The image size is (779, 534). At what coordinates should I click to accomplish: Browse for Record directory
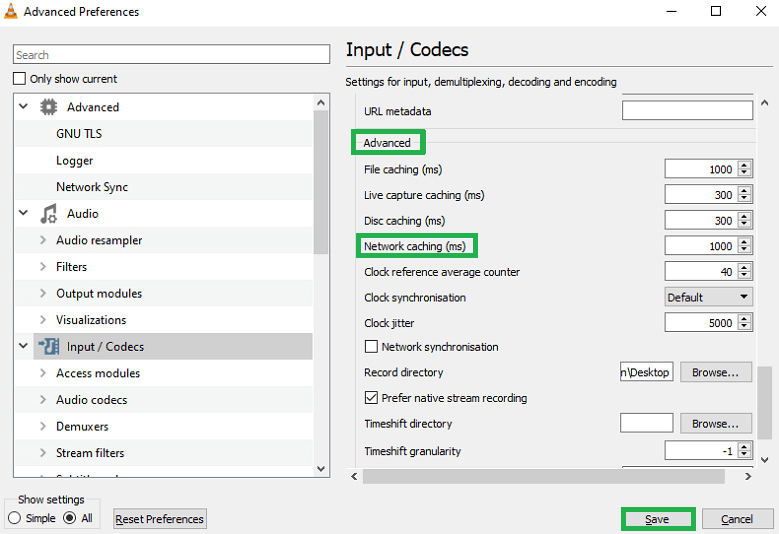[715, 372]
